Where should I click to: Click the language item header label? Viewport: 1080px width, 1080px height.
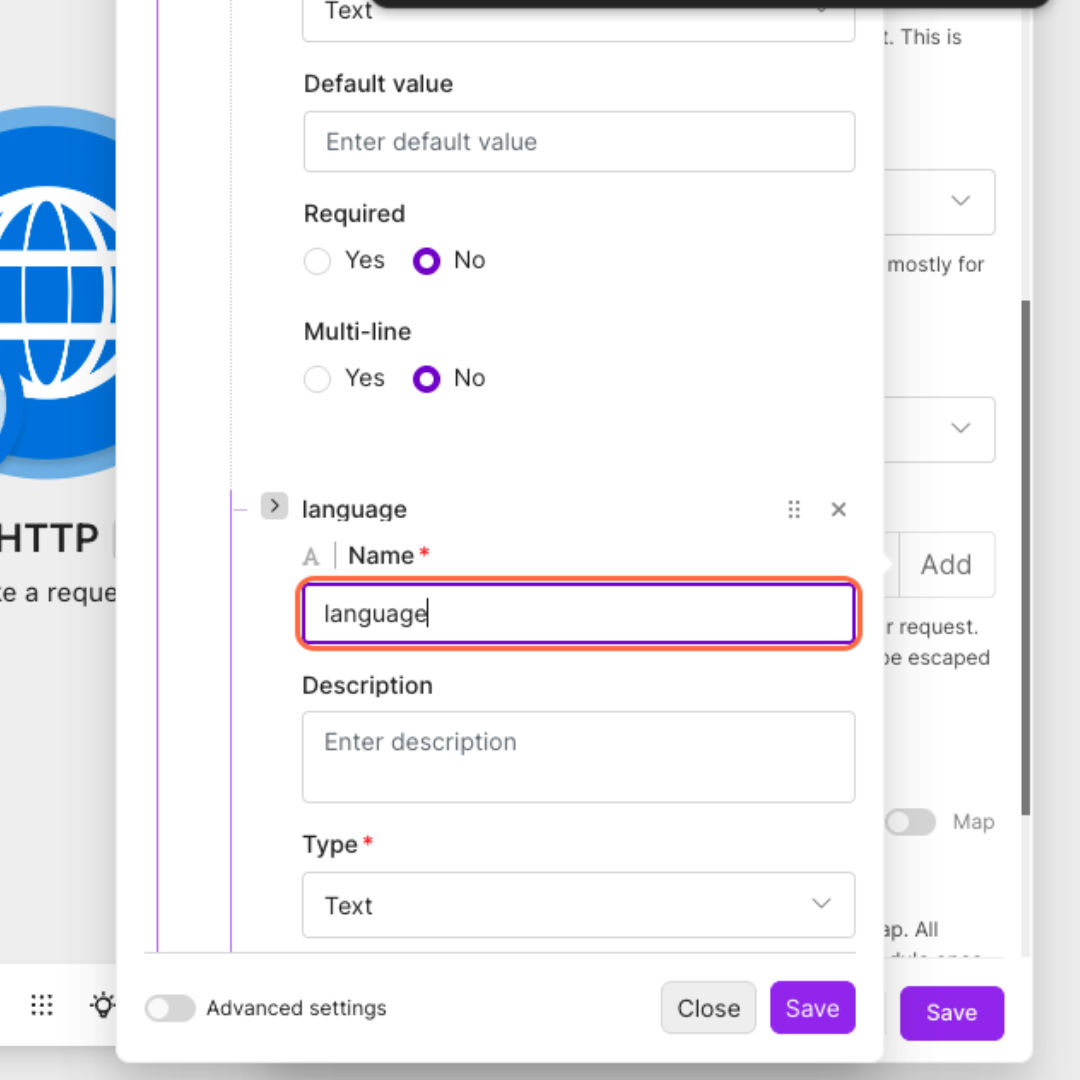355,510
